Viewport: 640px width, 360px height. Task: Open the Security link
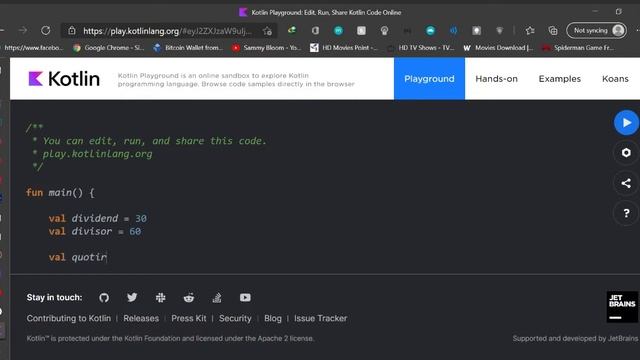(x=235, y=318)
